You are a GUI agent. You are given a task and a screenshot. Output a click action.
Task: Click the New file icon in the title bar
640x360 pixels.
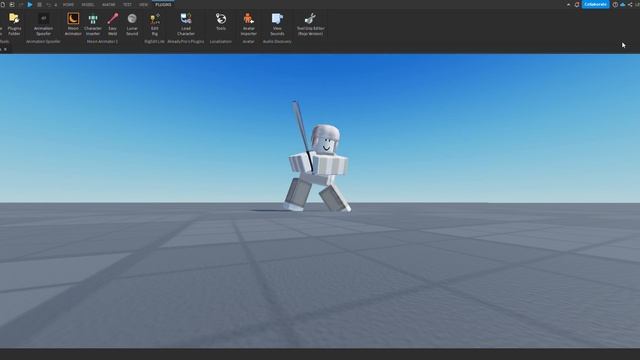(3, 4)
